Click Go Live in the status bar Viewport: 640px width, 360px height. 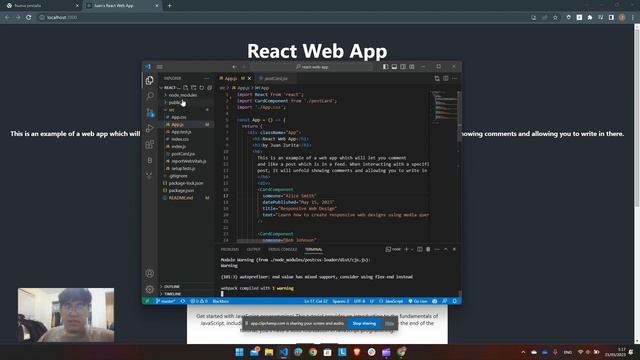(418, 301)
